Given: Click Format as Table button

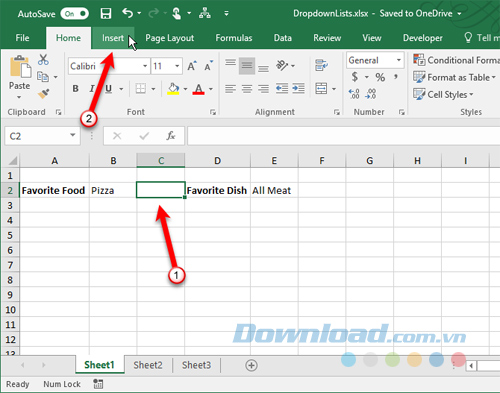Looking at the screenshot, I should coord(455,77).
